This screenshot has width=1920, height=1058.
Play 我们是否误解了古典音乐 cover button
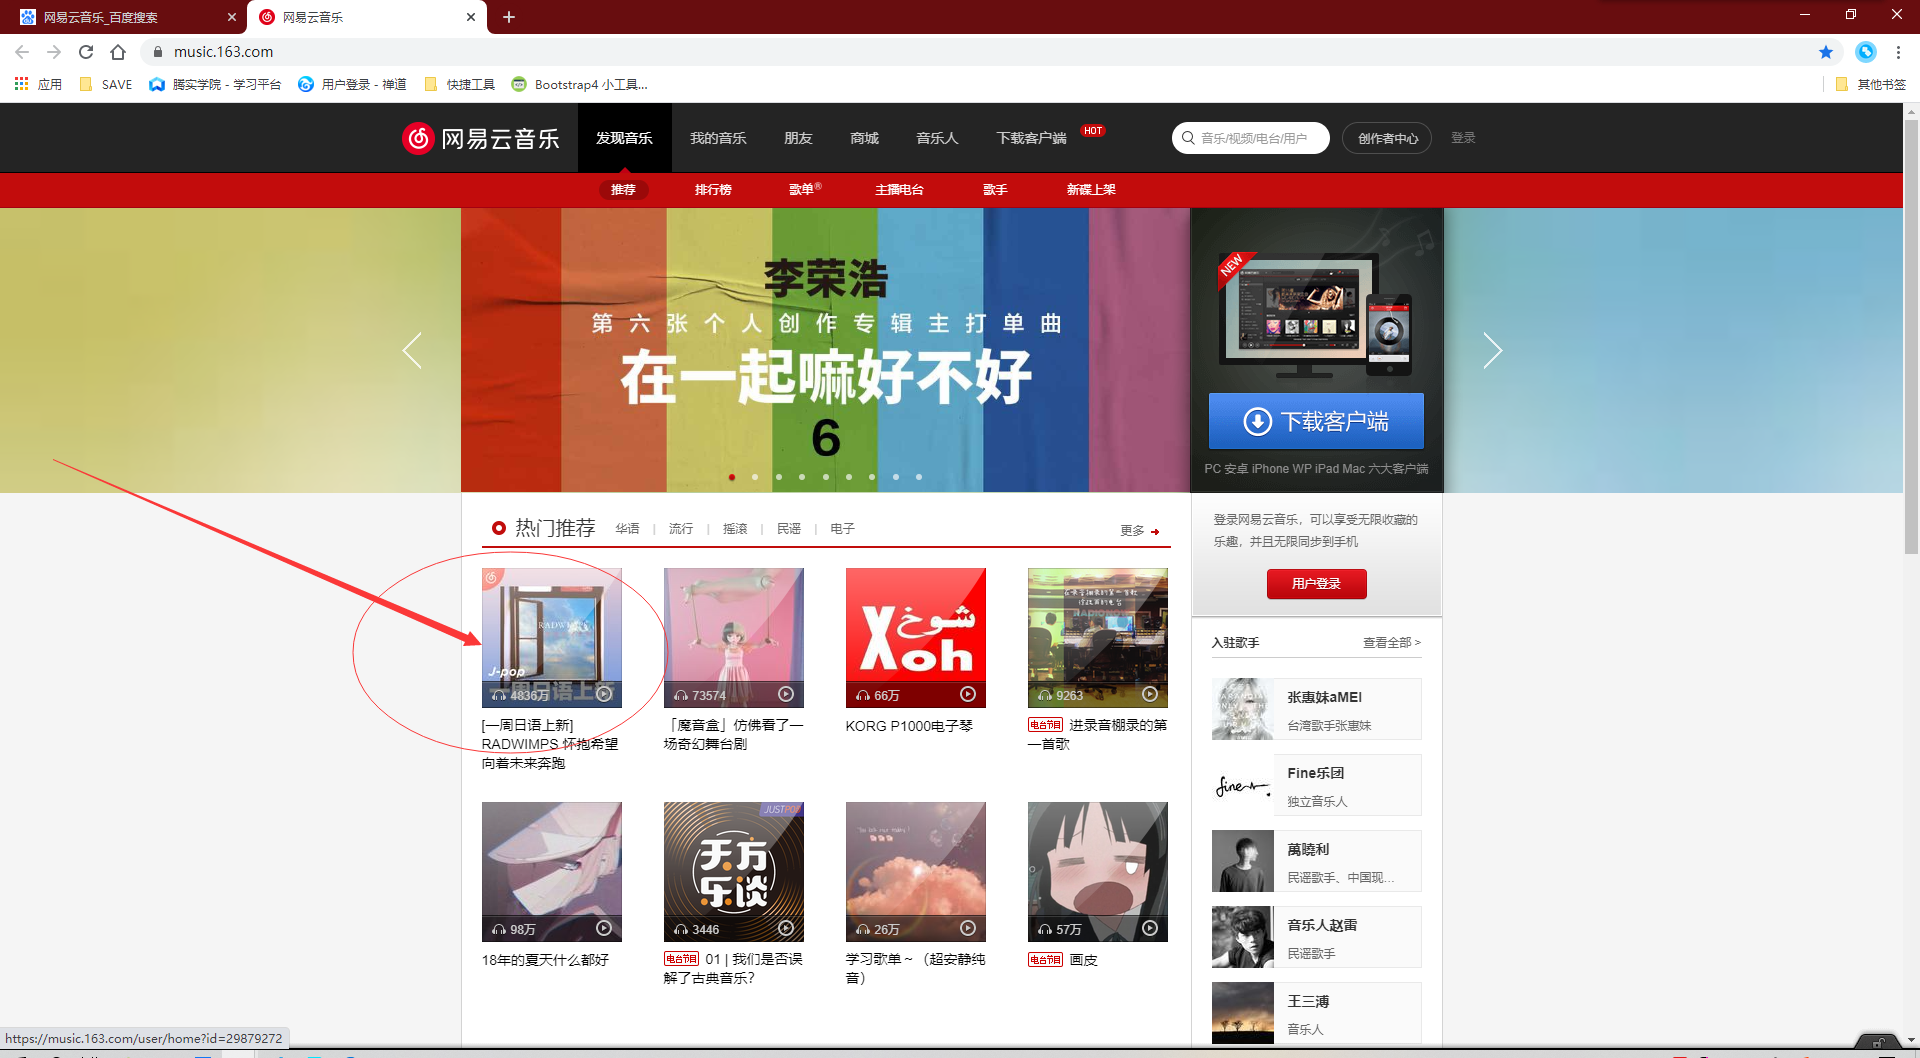tap(786, 928)
